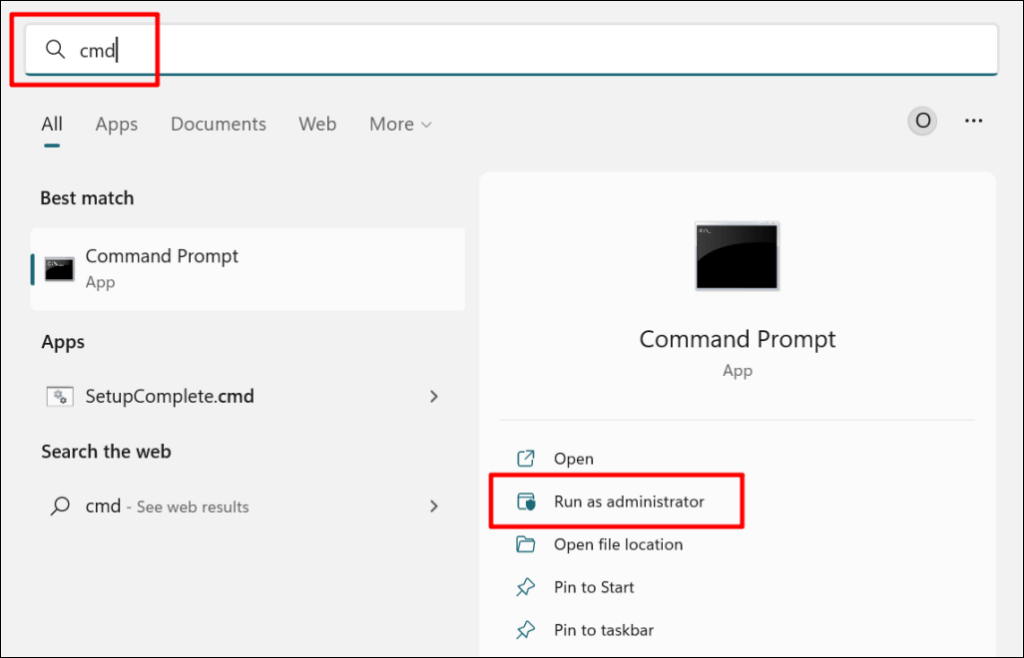This screenshot has height=658, width=1024.
Task: Click the O user account avatar
Action: point(922,121)
